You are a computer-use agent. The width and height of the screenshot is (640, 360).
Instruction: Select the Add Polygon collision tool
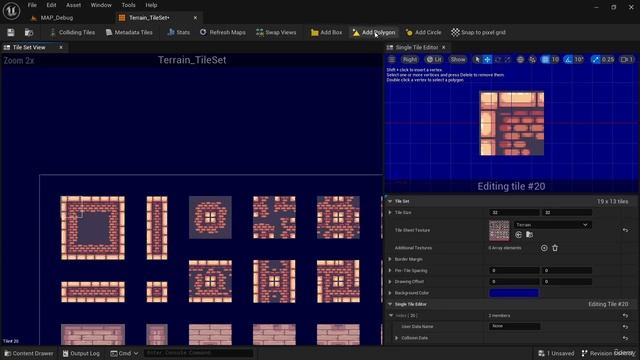[x=374, y=32]
